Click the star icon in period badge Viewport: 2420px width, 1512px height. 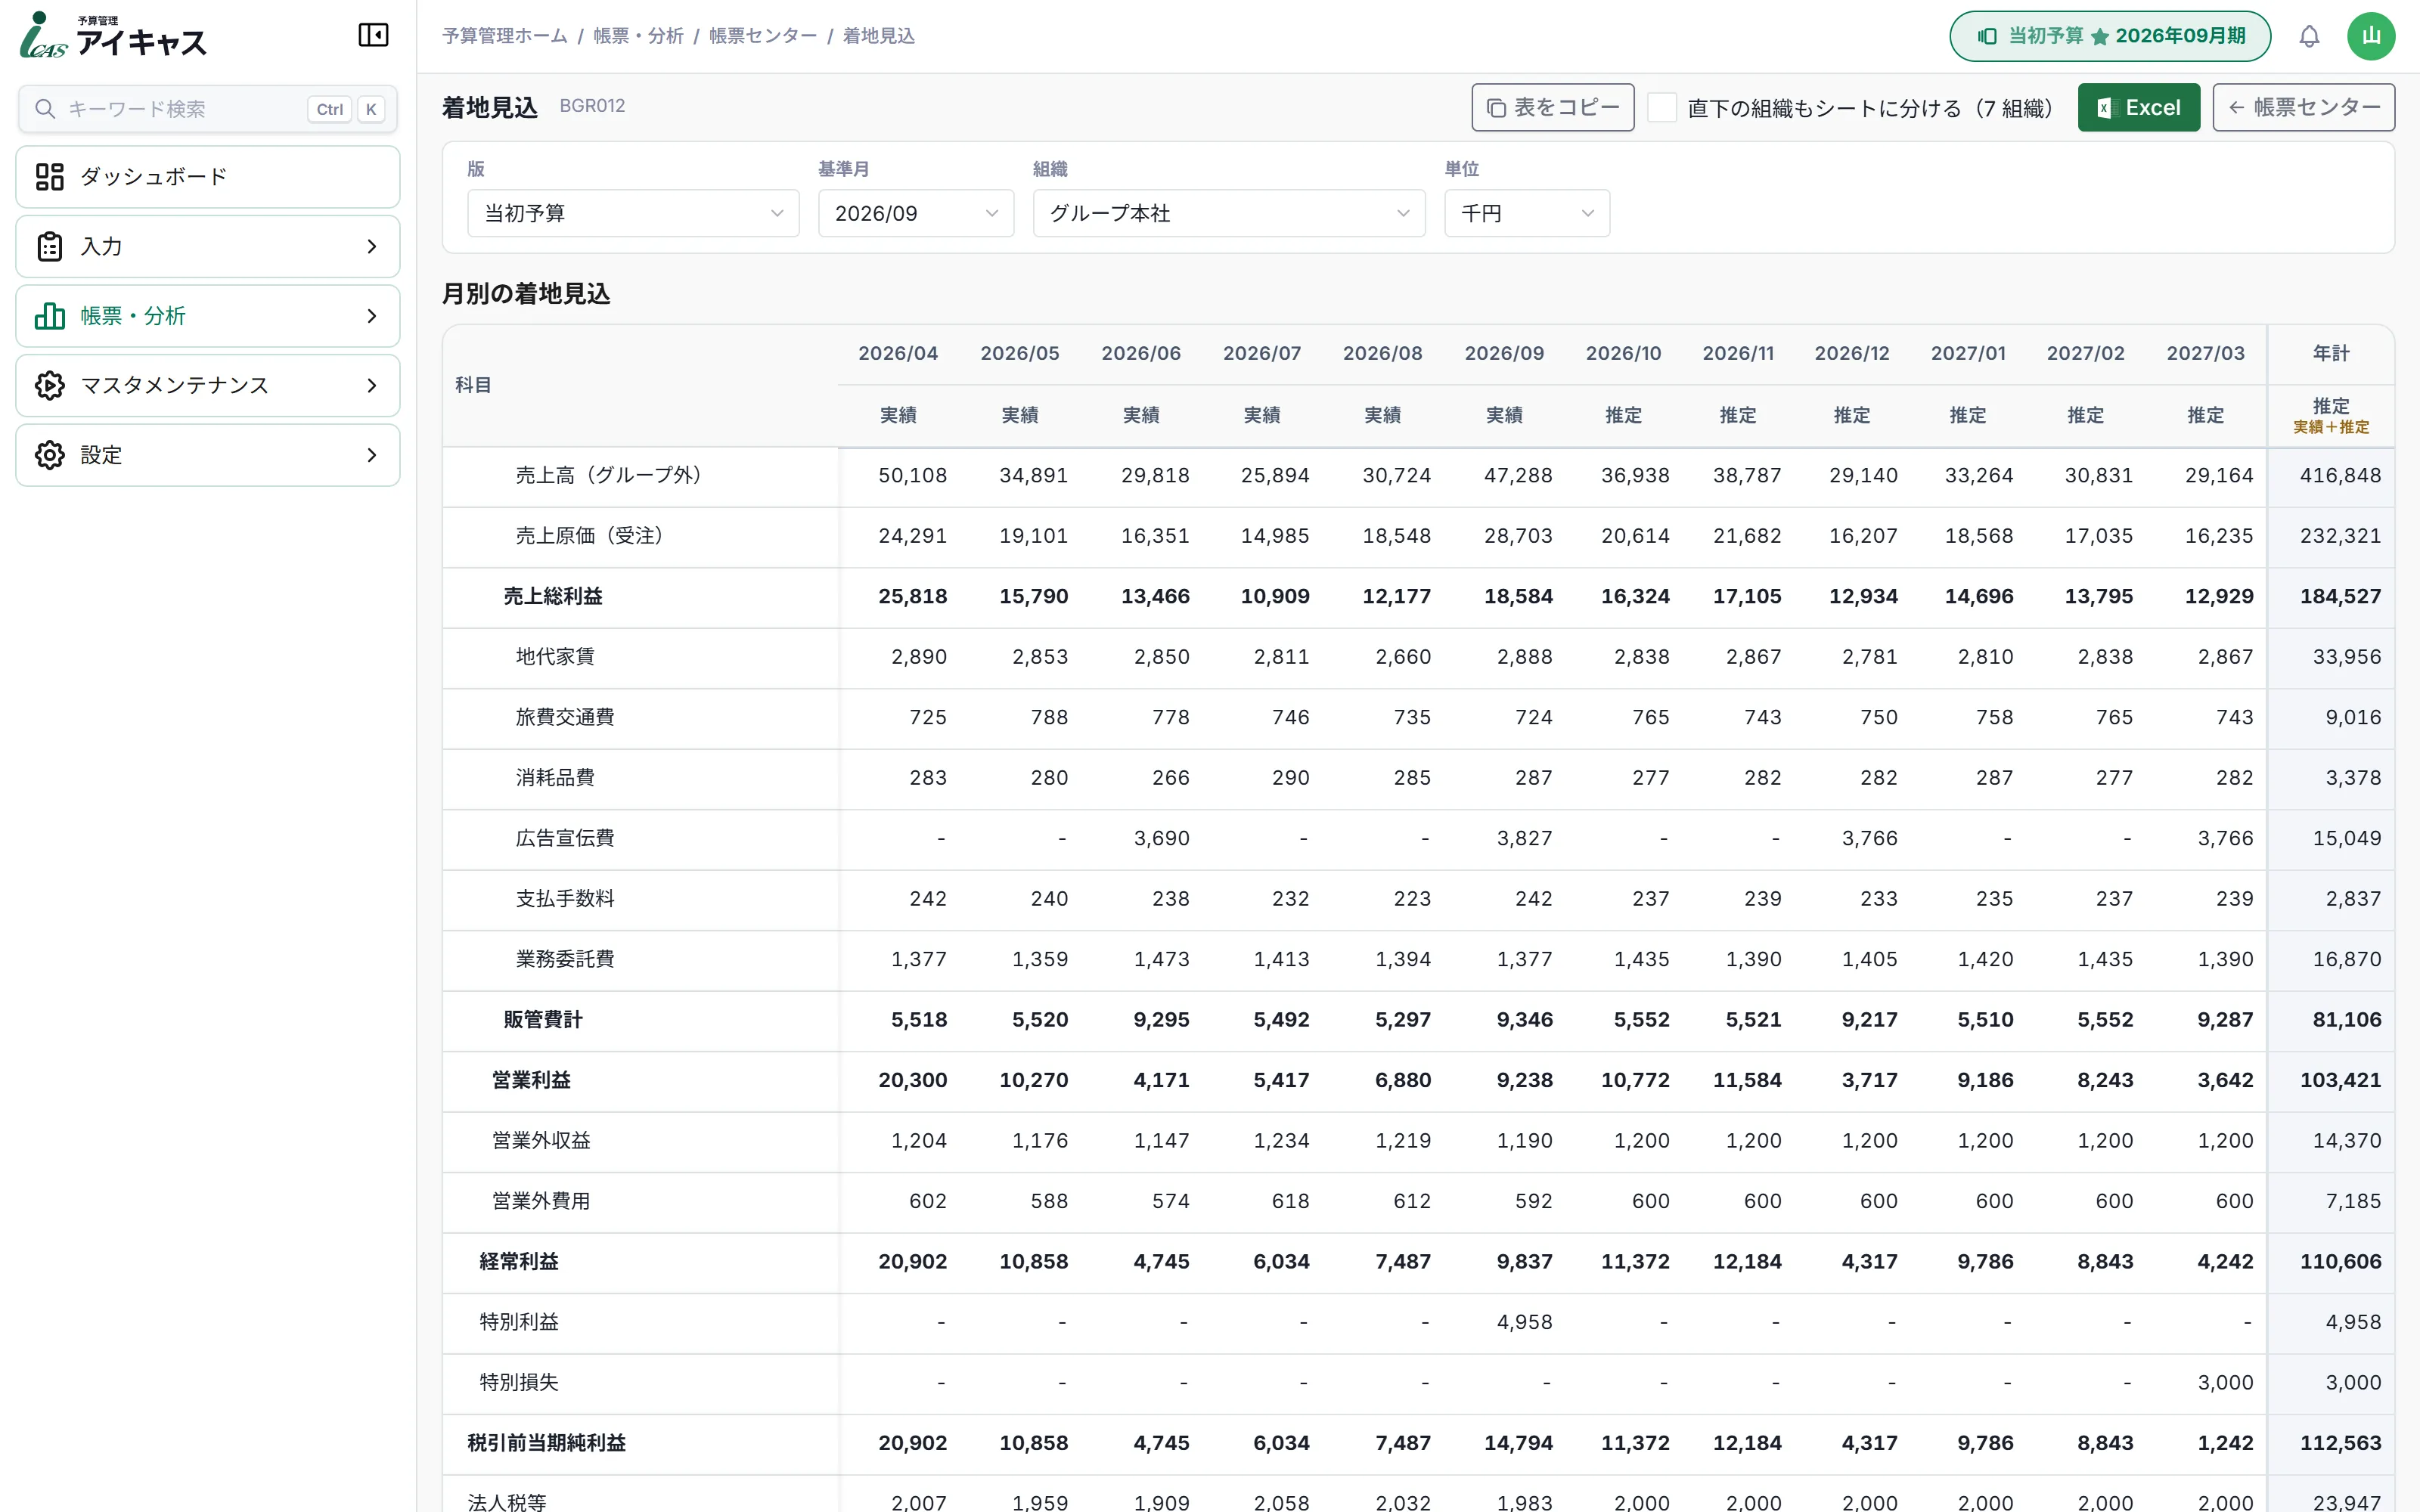coord(2100,37)
